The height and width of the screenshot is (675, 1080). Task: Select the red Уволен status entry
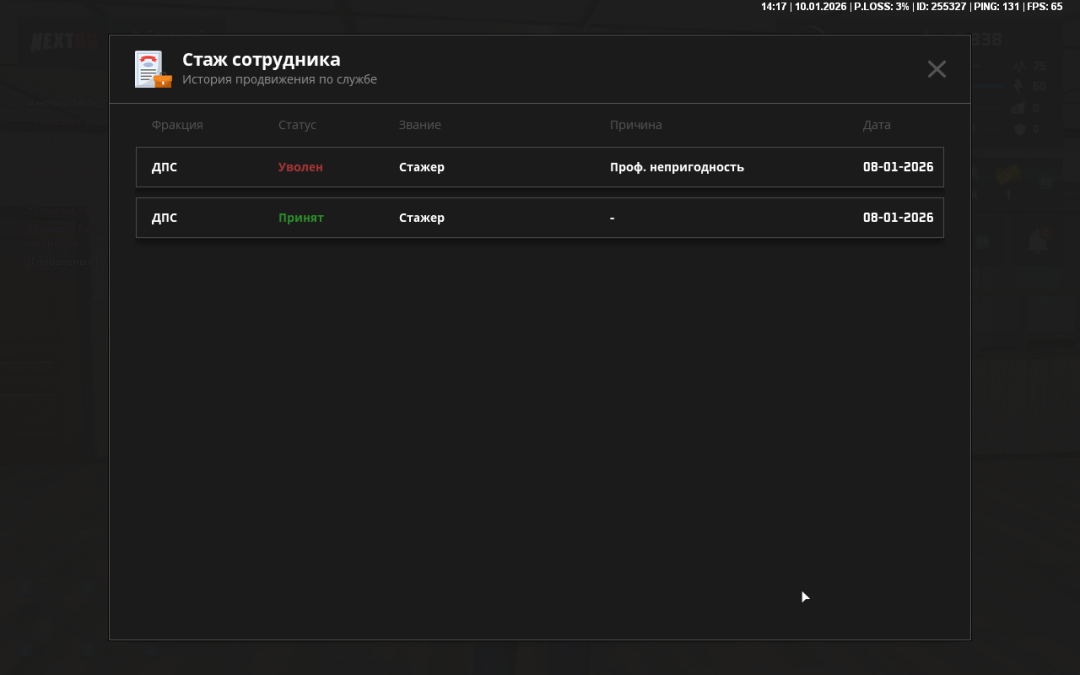(x=300, y=167)
